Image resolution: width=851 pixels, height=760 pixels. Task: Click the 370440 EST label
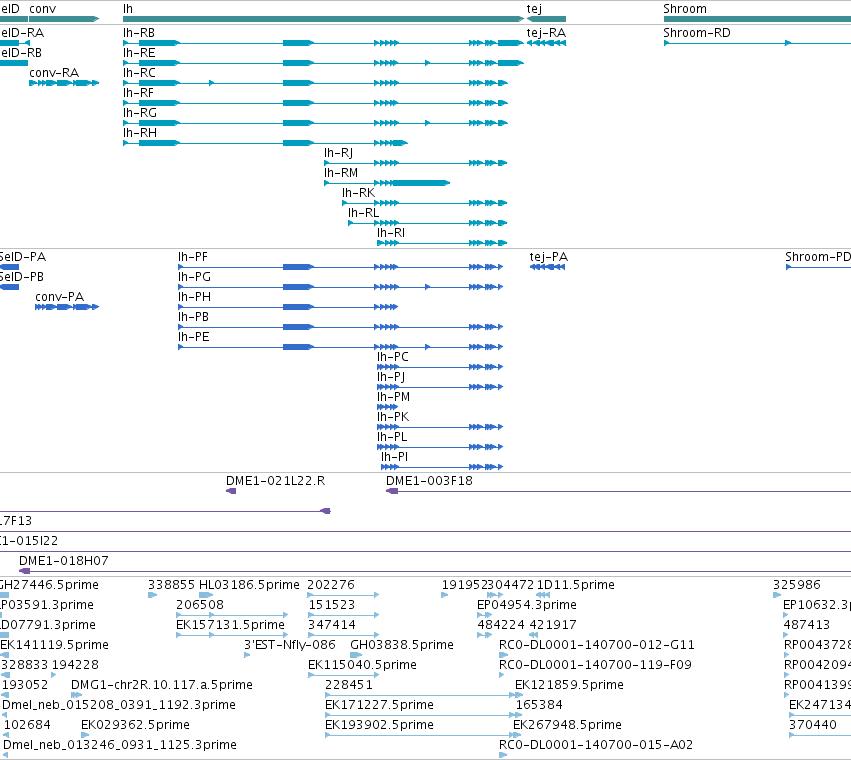(x=813, y=725)
